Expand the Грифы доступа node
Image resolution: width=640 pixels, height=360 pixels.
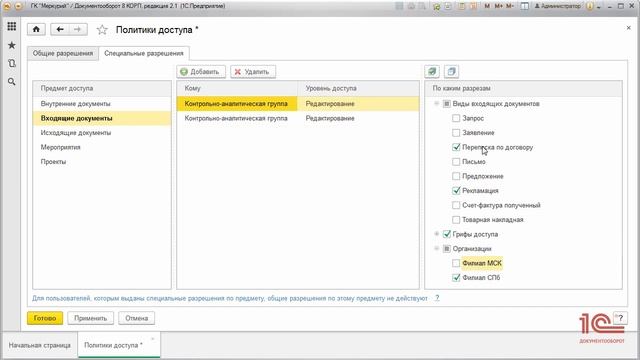[x=436, y=234]
